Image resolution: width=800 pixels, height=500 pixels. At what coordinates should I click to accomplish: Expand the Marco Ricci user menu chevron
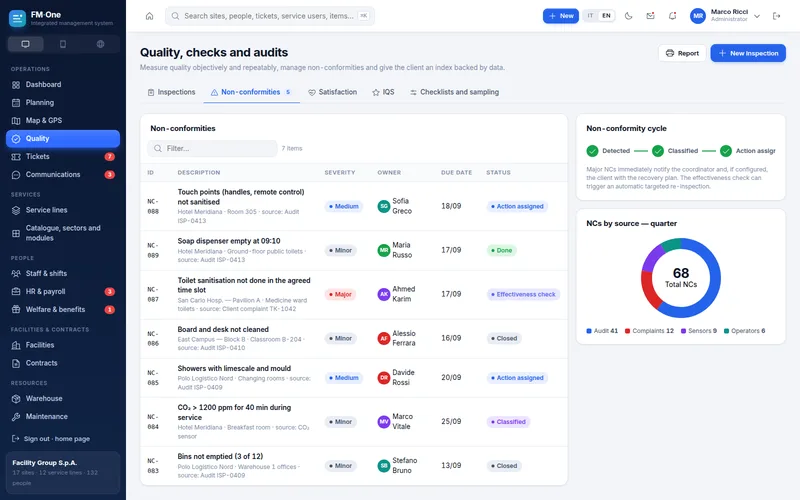tap(757, 16)
